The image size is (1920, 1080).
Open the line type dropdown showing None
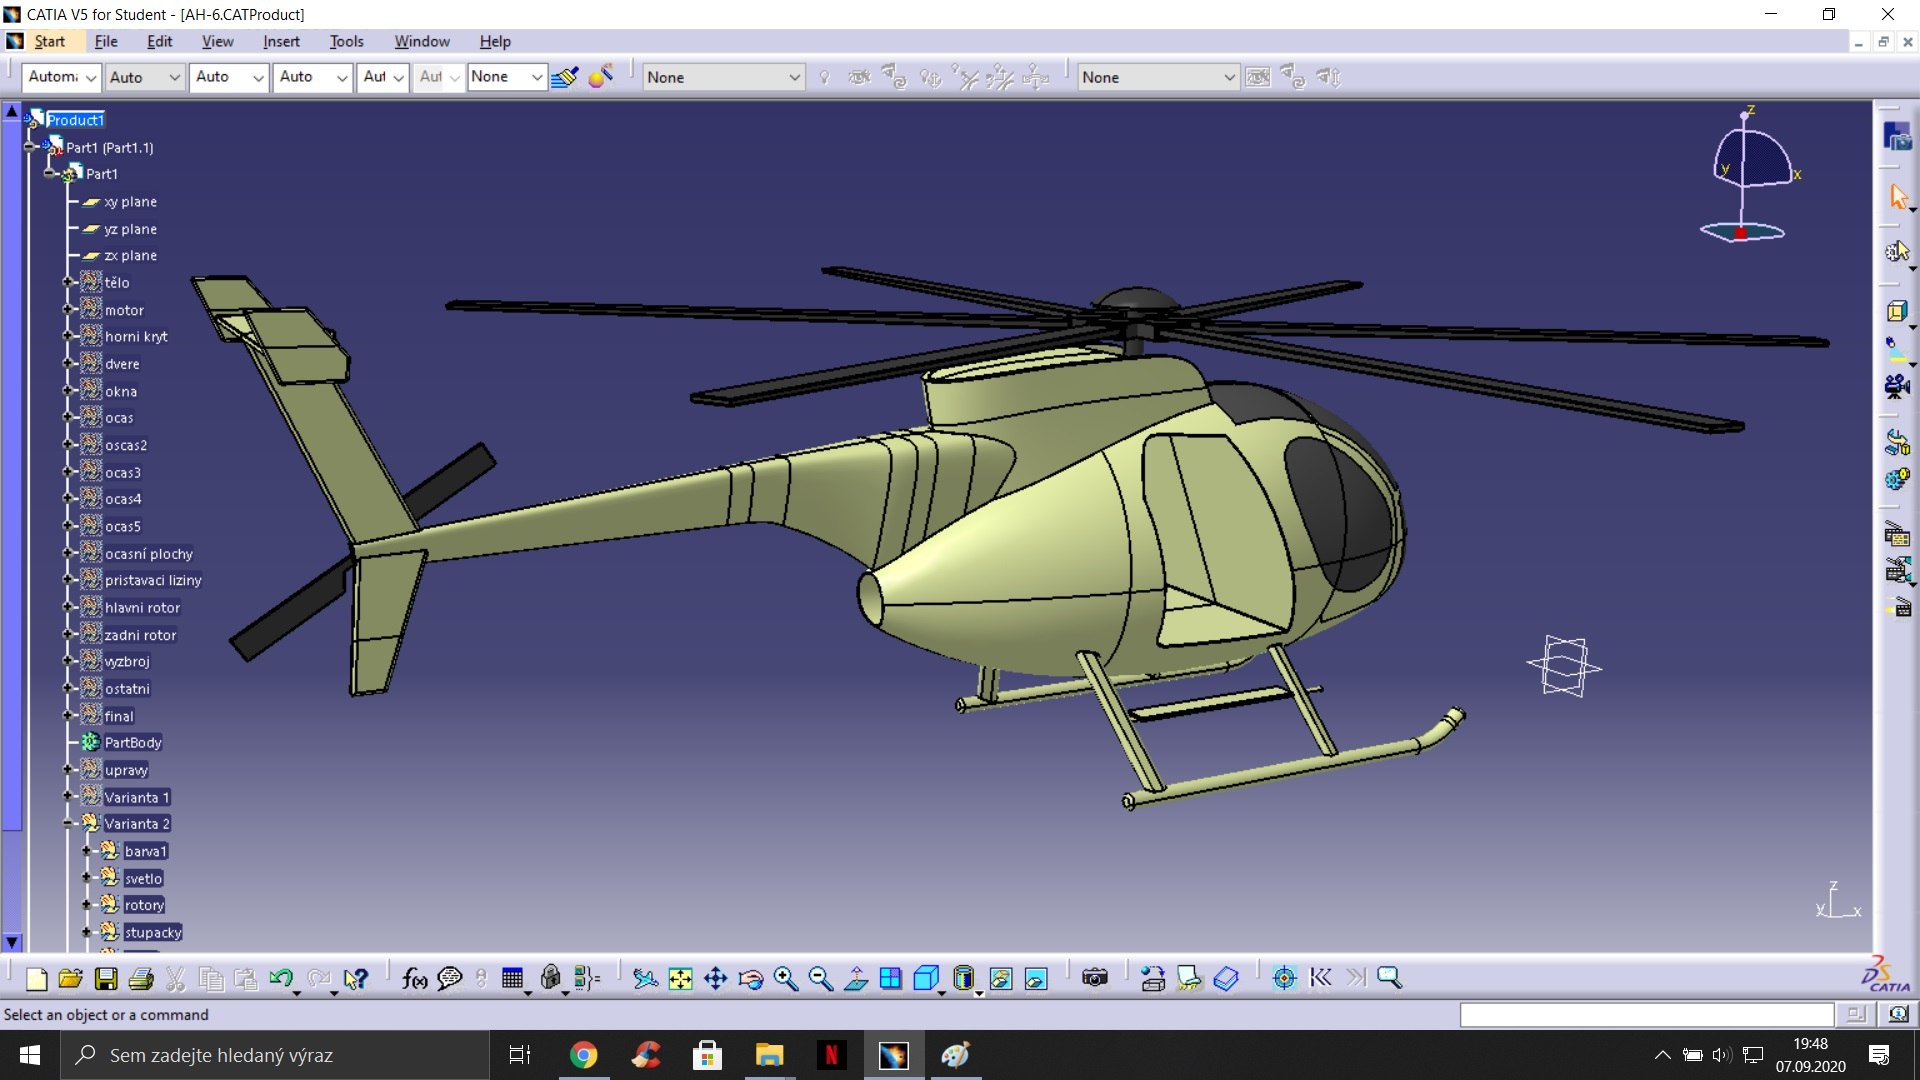tap(507, 77)
